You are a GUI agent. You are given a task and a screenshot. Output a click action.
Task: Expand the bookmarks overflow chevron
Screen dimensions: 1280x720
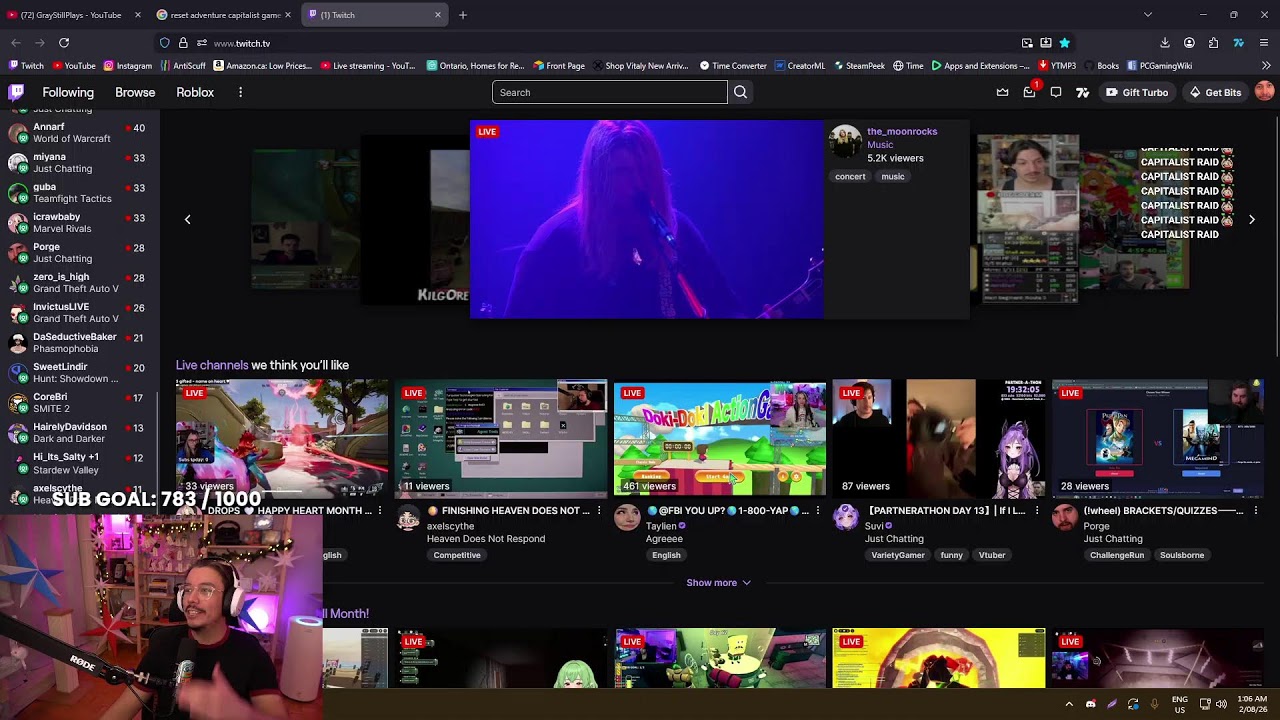[x=1265, y=66]
